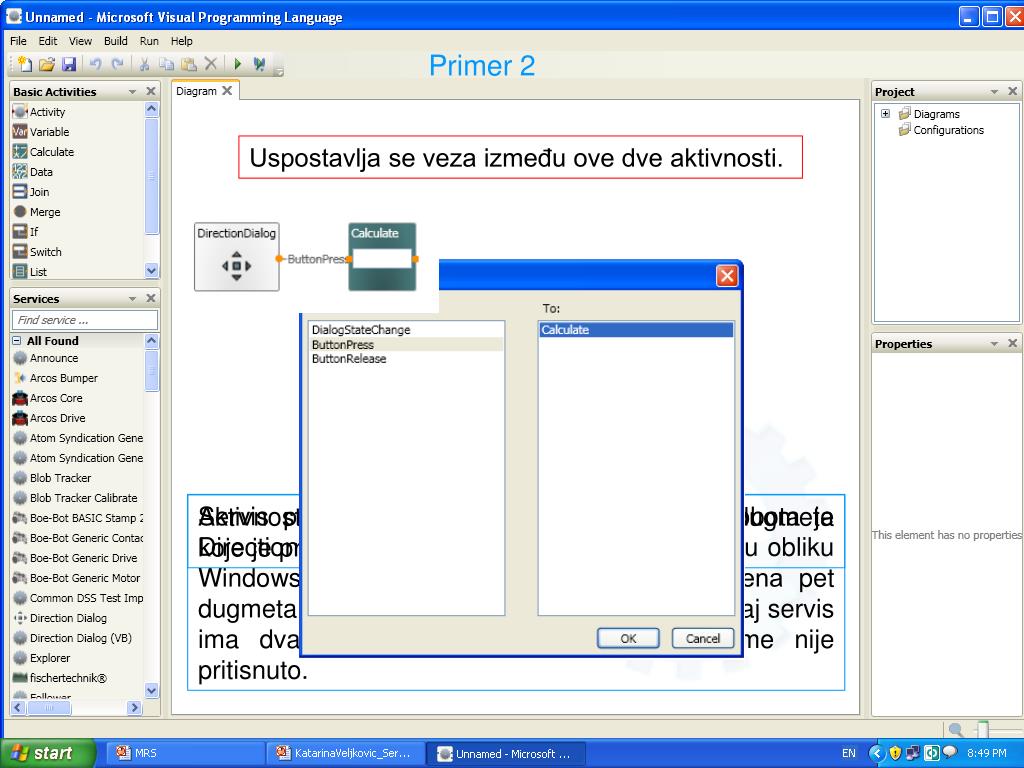Save the project using the floppy icon
Image resolution: width=1024 pixels, height=768 pixels.
[x=69, y=63]
